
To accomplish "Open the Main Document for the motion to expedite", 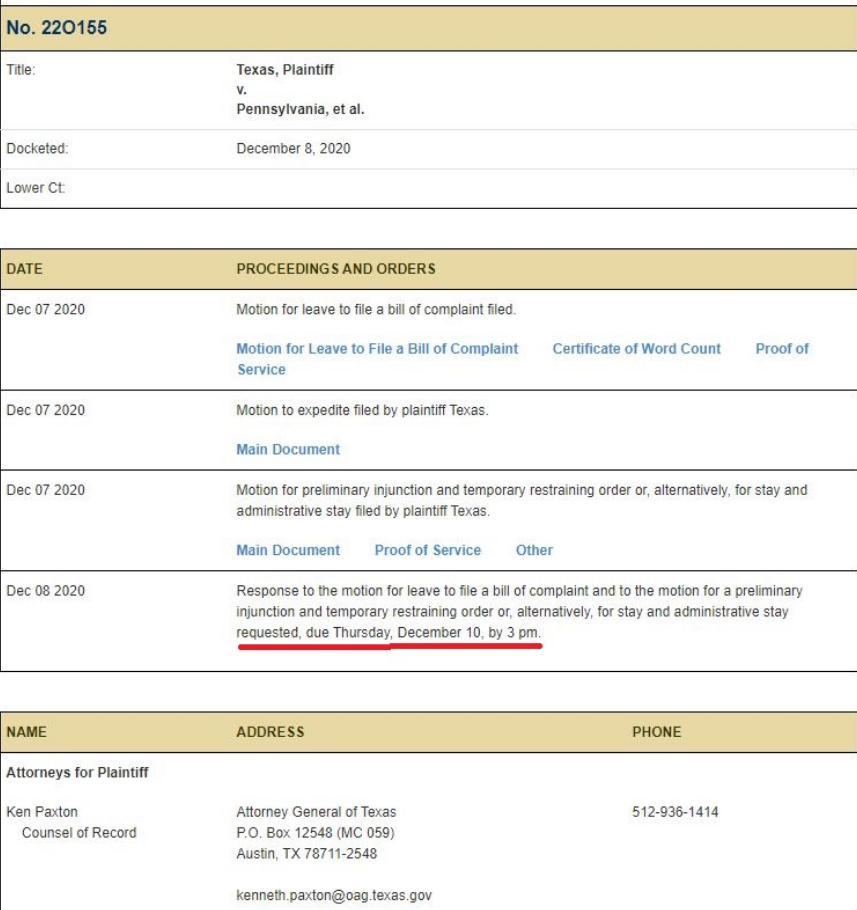I will (288, 449).
